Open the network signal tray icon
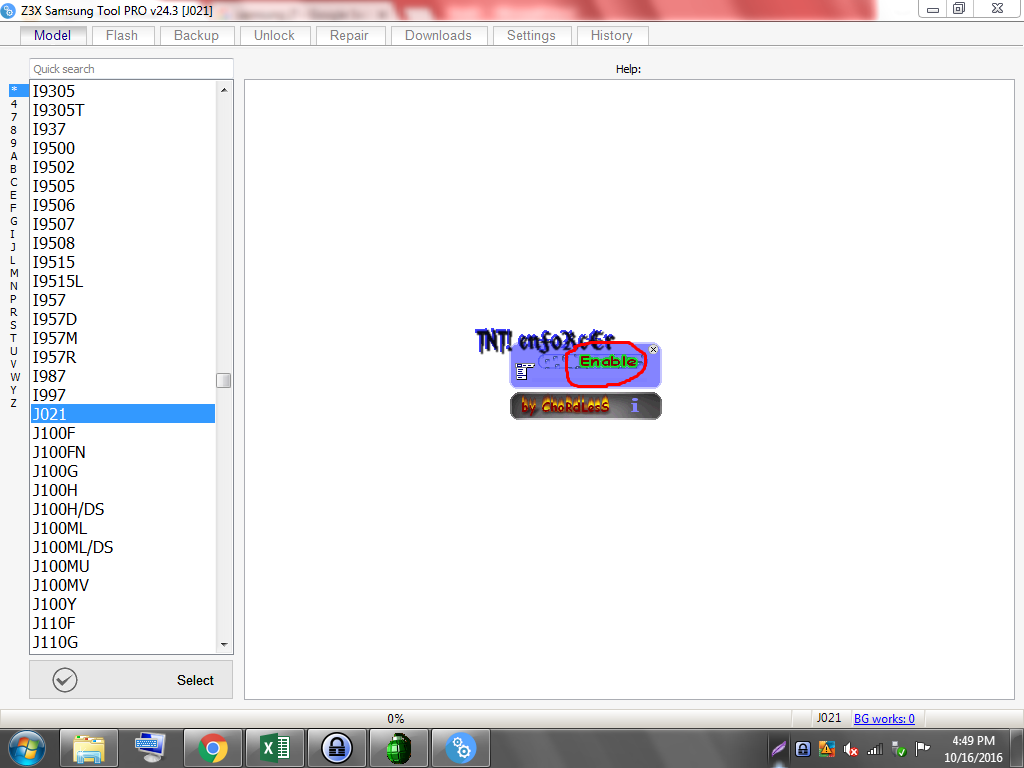Viewport: 1024px width, 768px height. (x=874, y=749)
